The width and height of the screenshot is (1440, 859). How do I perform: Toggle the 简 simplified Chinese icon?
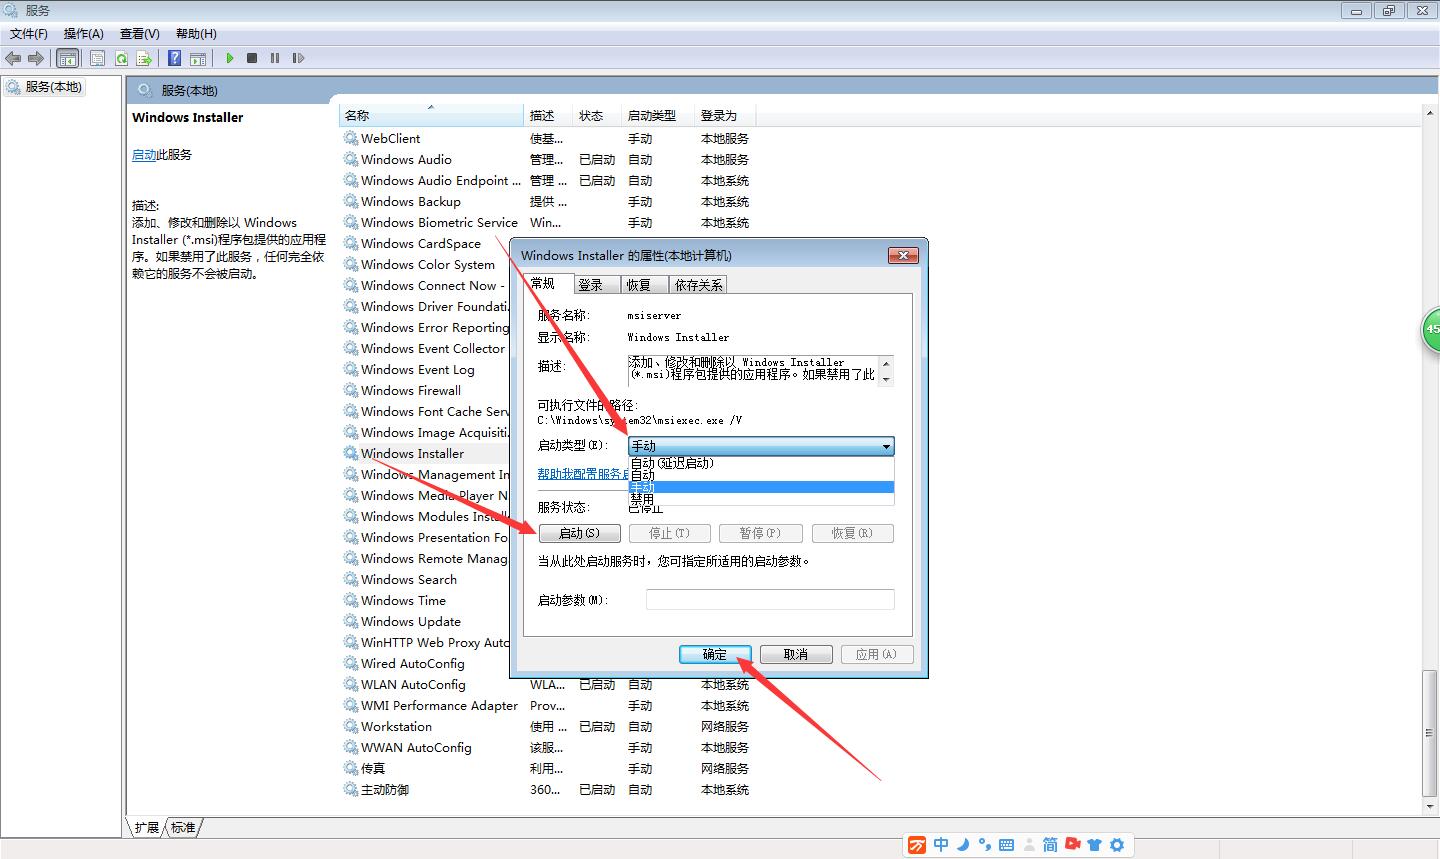(1050, 845)
